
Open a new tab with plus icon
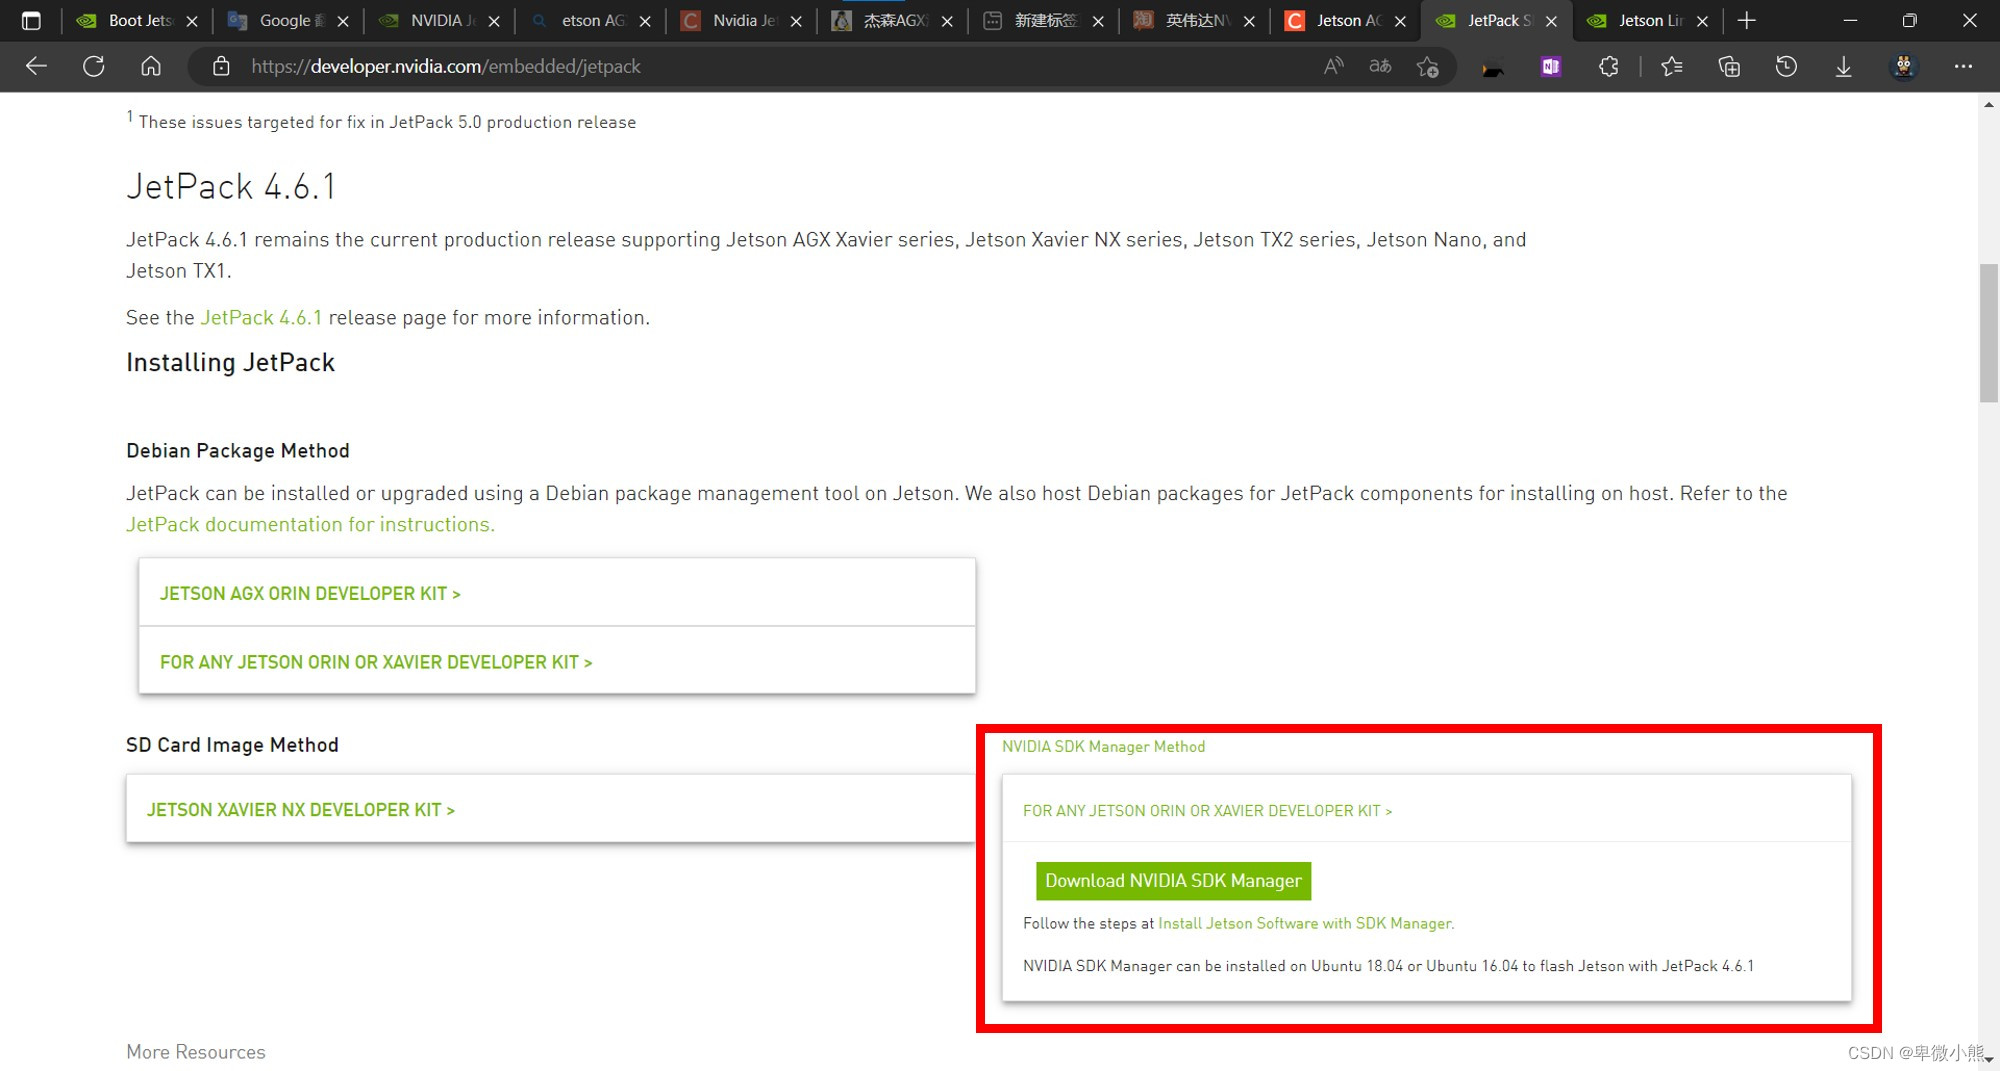pos(1746,21)
